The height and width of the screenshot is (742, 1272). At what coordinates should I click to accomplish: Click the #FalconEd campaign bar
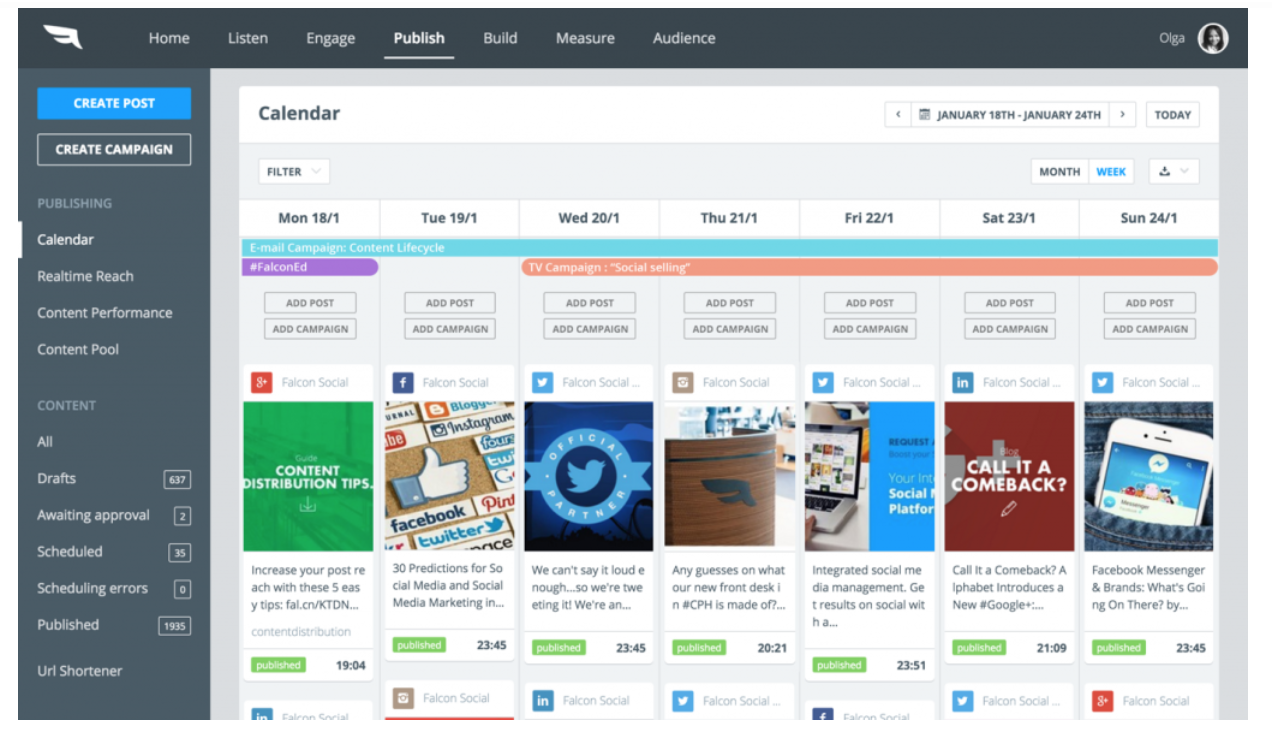[x=310, y=267]
